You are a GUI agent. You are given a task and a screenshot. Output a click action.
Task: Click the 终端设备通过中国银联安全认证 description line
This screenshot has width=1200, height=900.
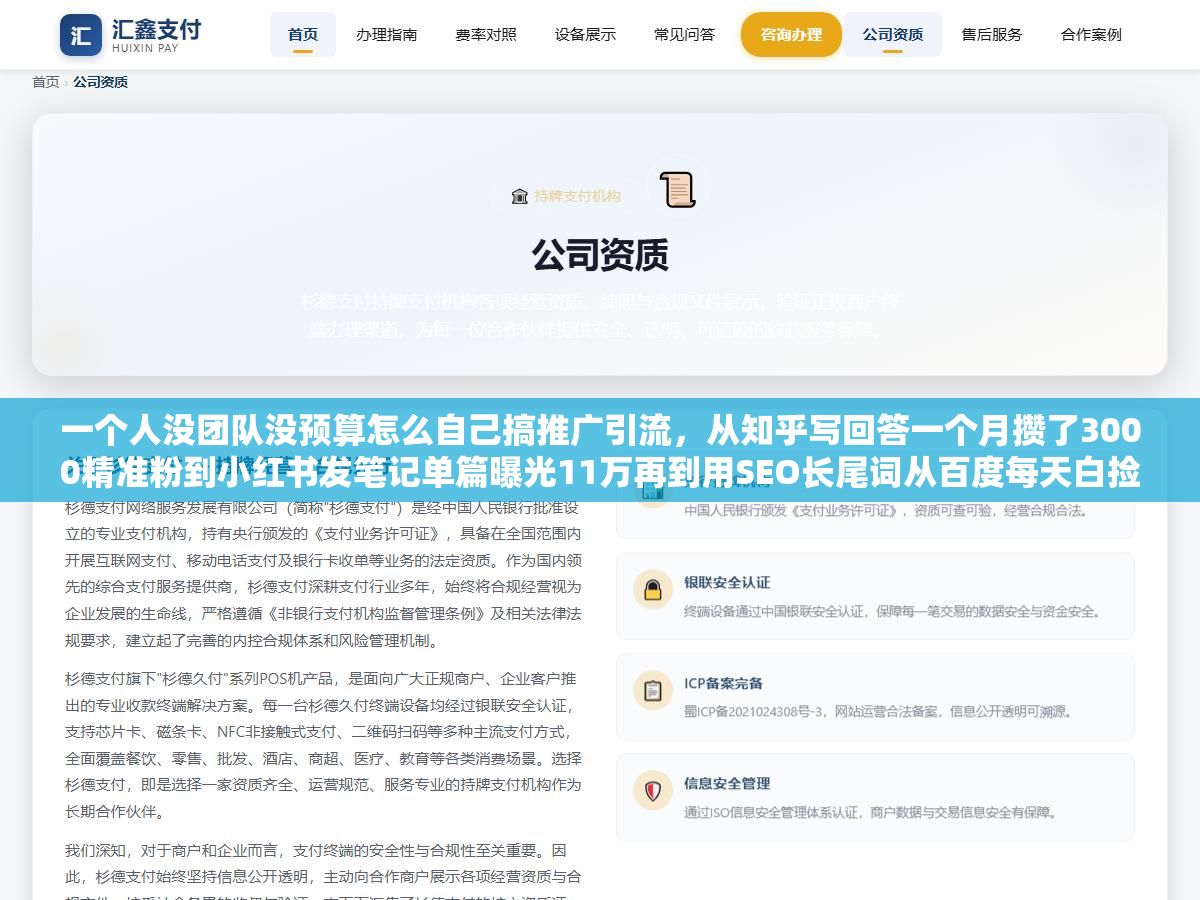point(892,611)
